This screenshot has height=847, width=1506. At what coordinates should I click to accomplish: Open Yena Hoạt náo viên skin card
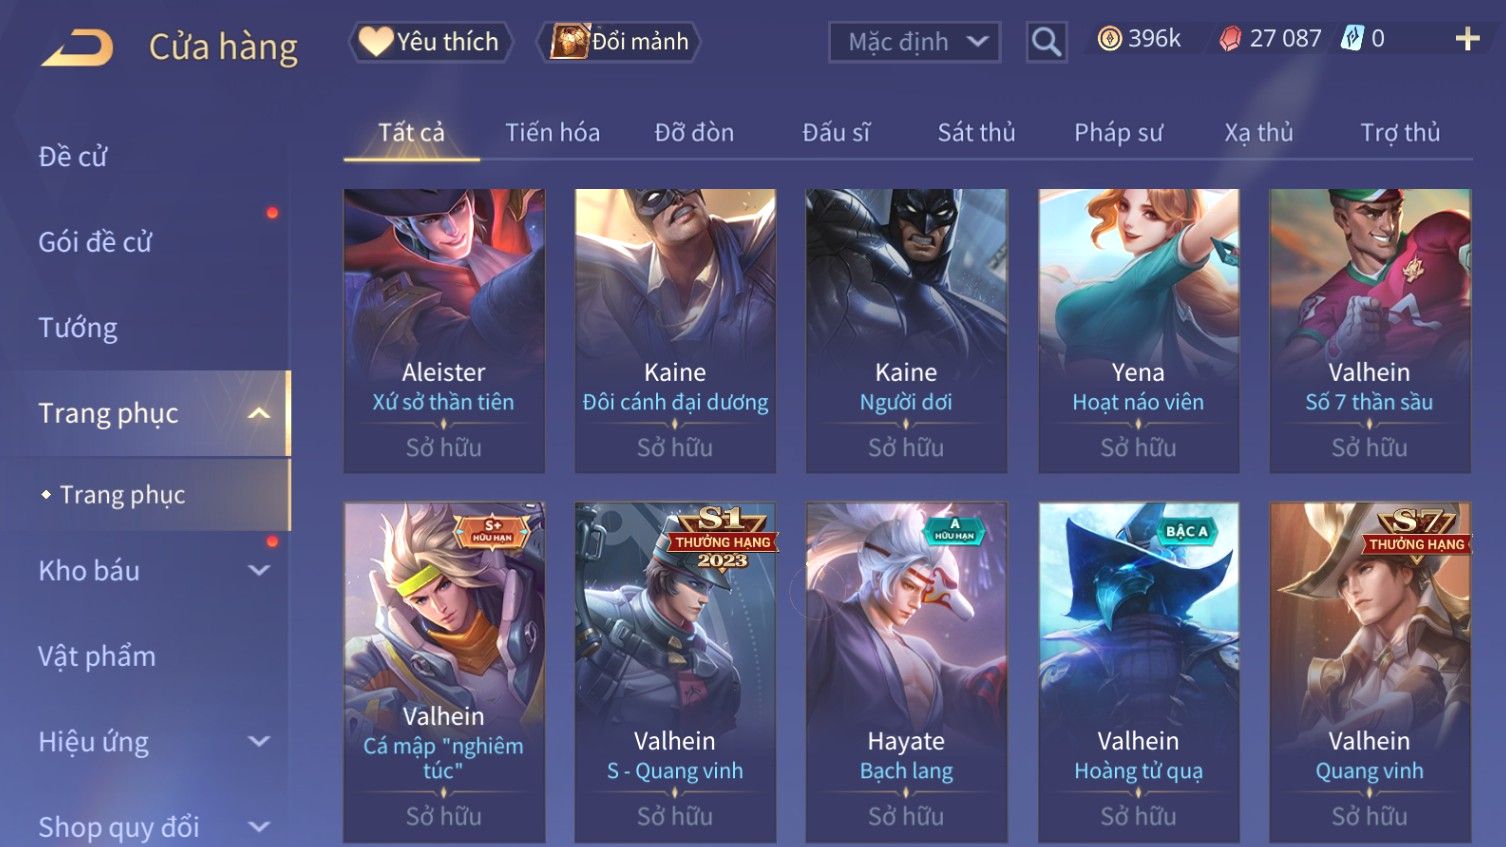point(1138,330)
